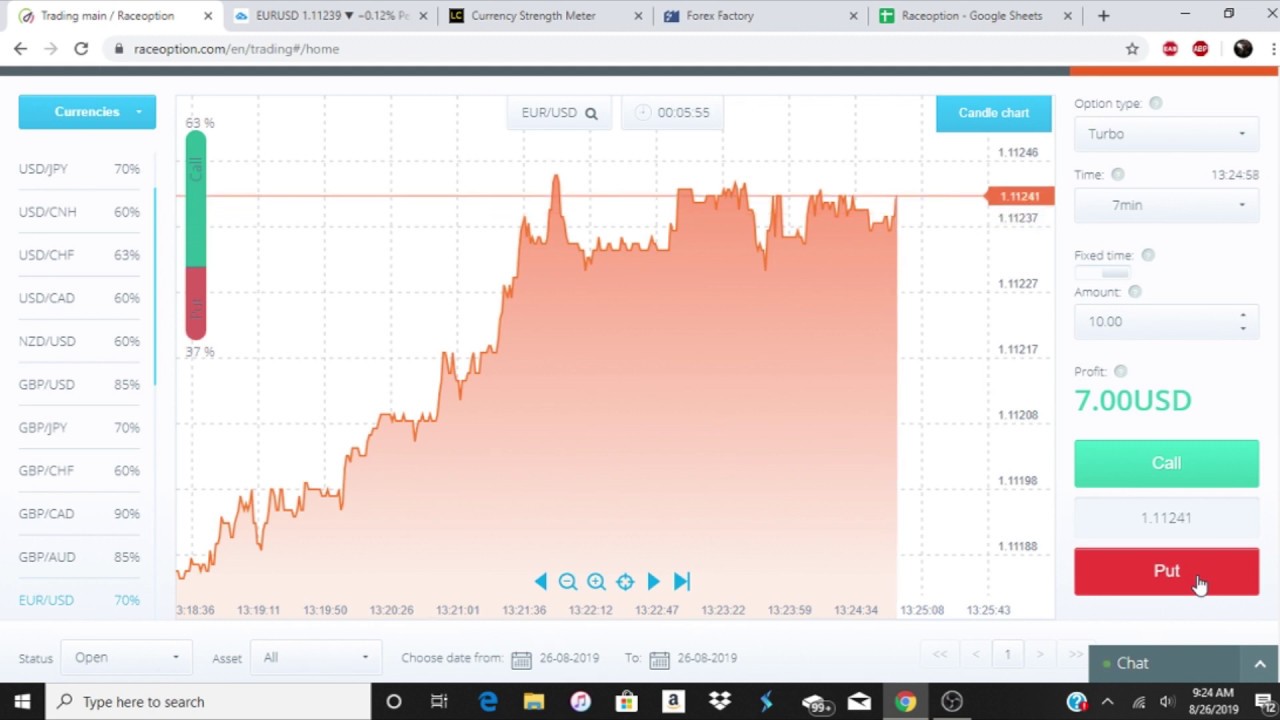Screen dimensions: 1280x720
Task: Click the help icon beside Amount
Action: pos(1135,292)
